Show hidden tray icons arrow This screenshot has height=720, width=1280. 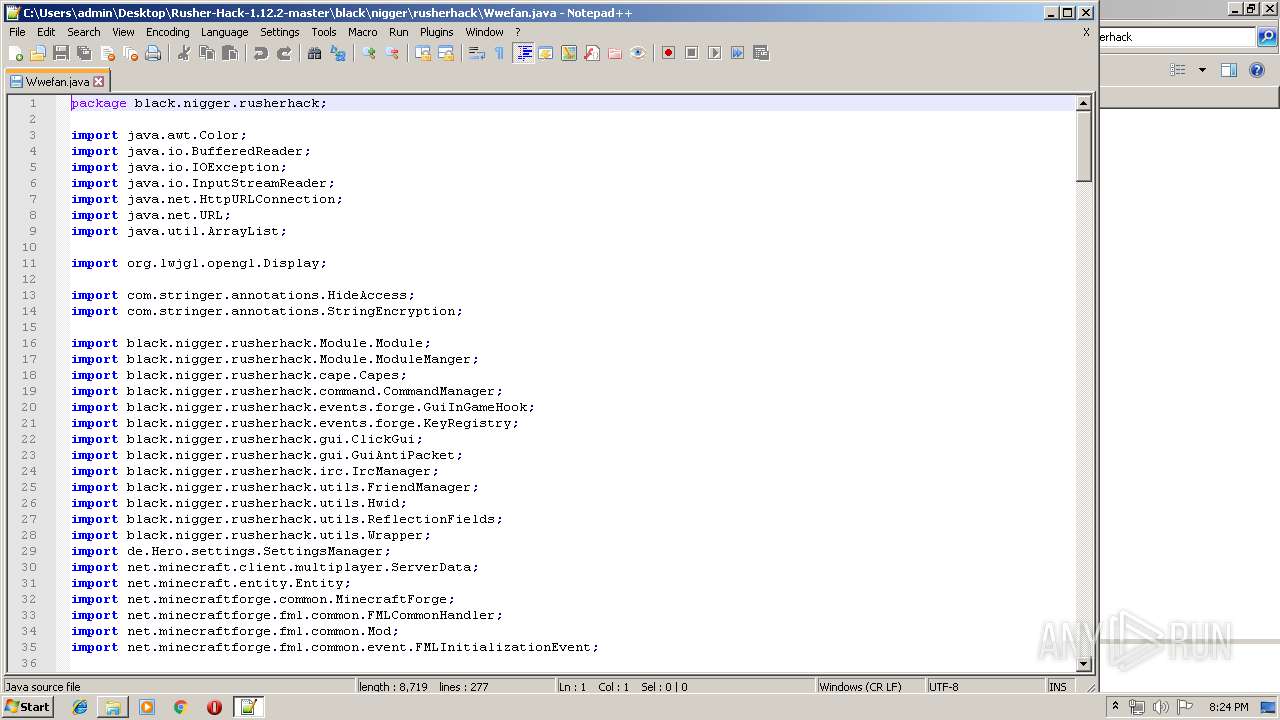pyautogui.click(x=1115, y=707)
